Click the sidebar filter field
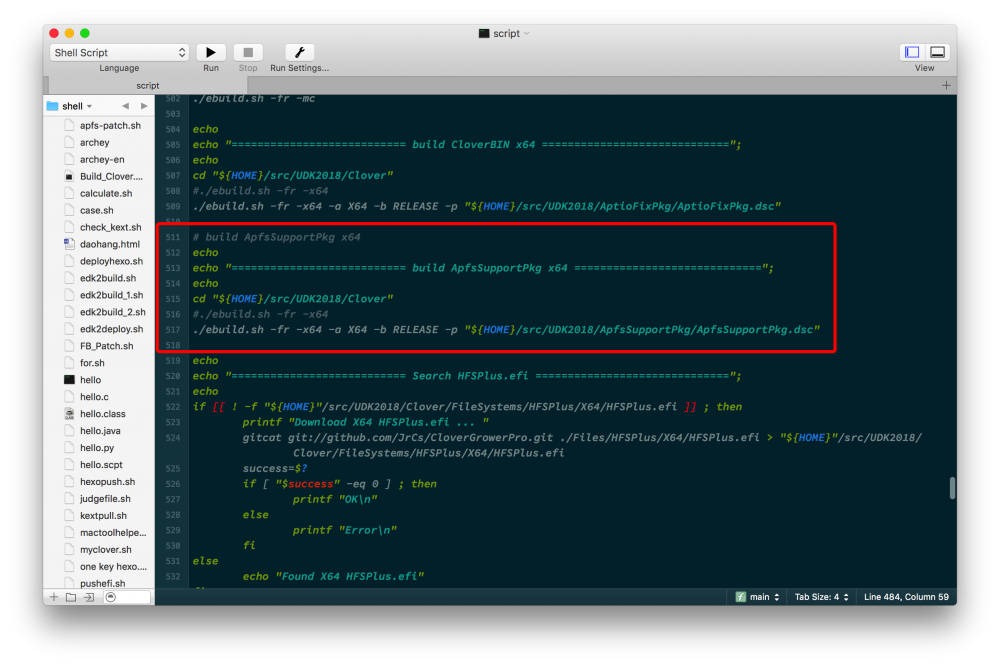This screenshot has height=667, width=1000. point(127,597)
